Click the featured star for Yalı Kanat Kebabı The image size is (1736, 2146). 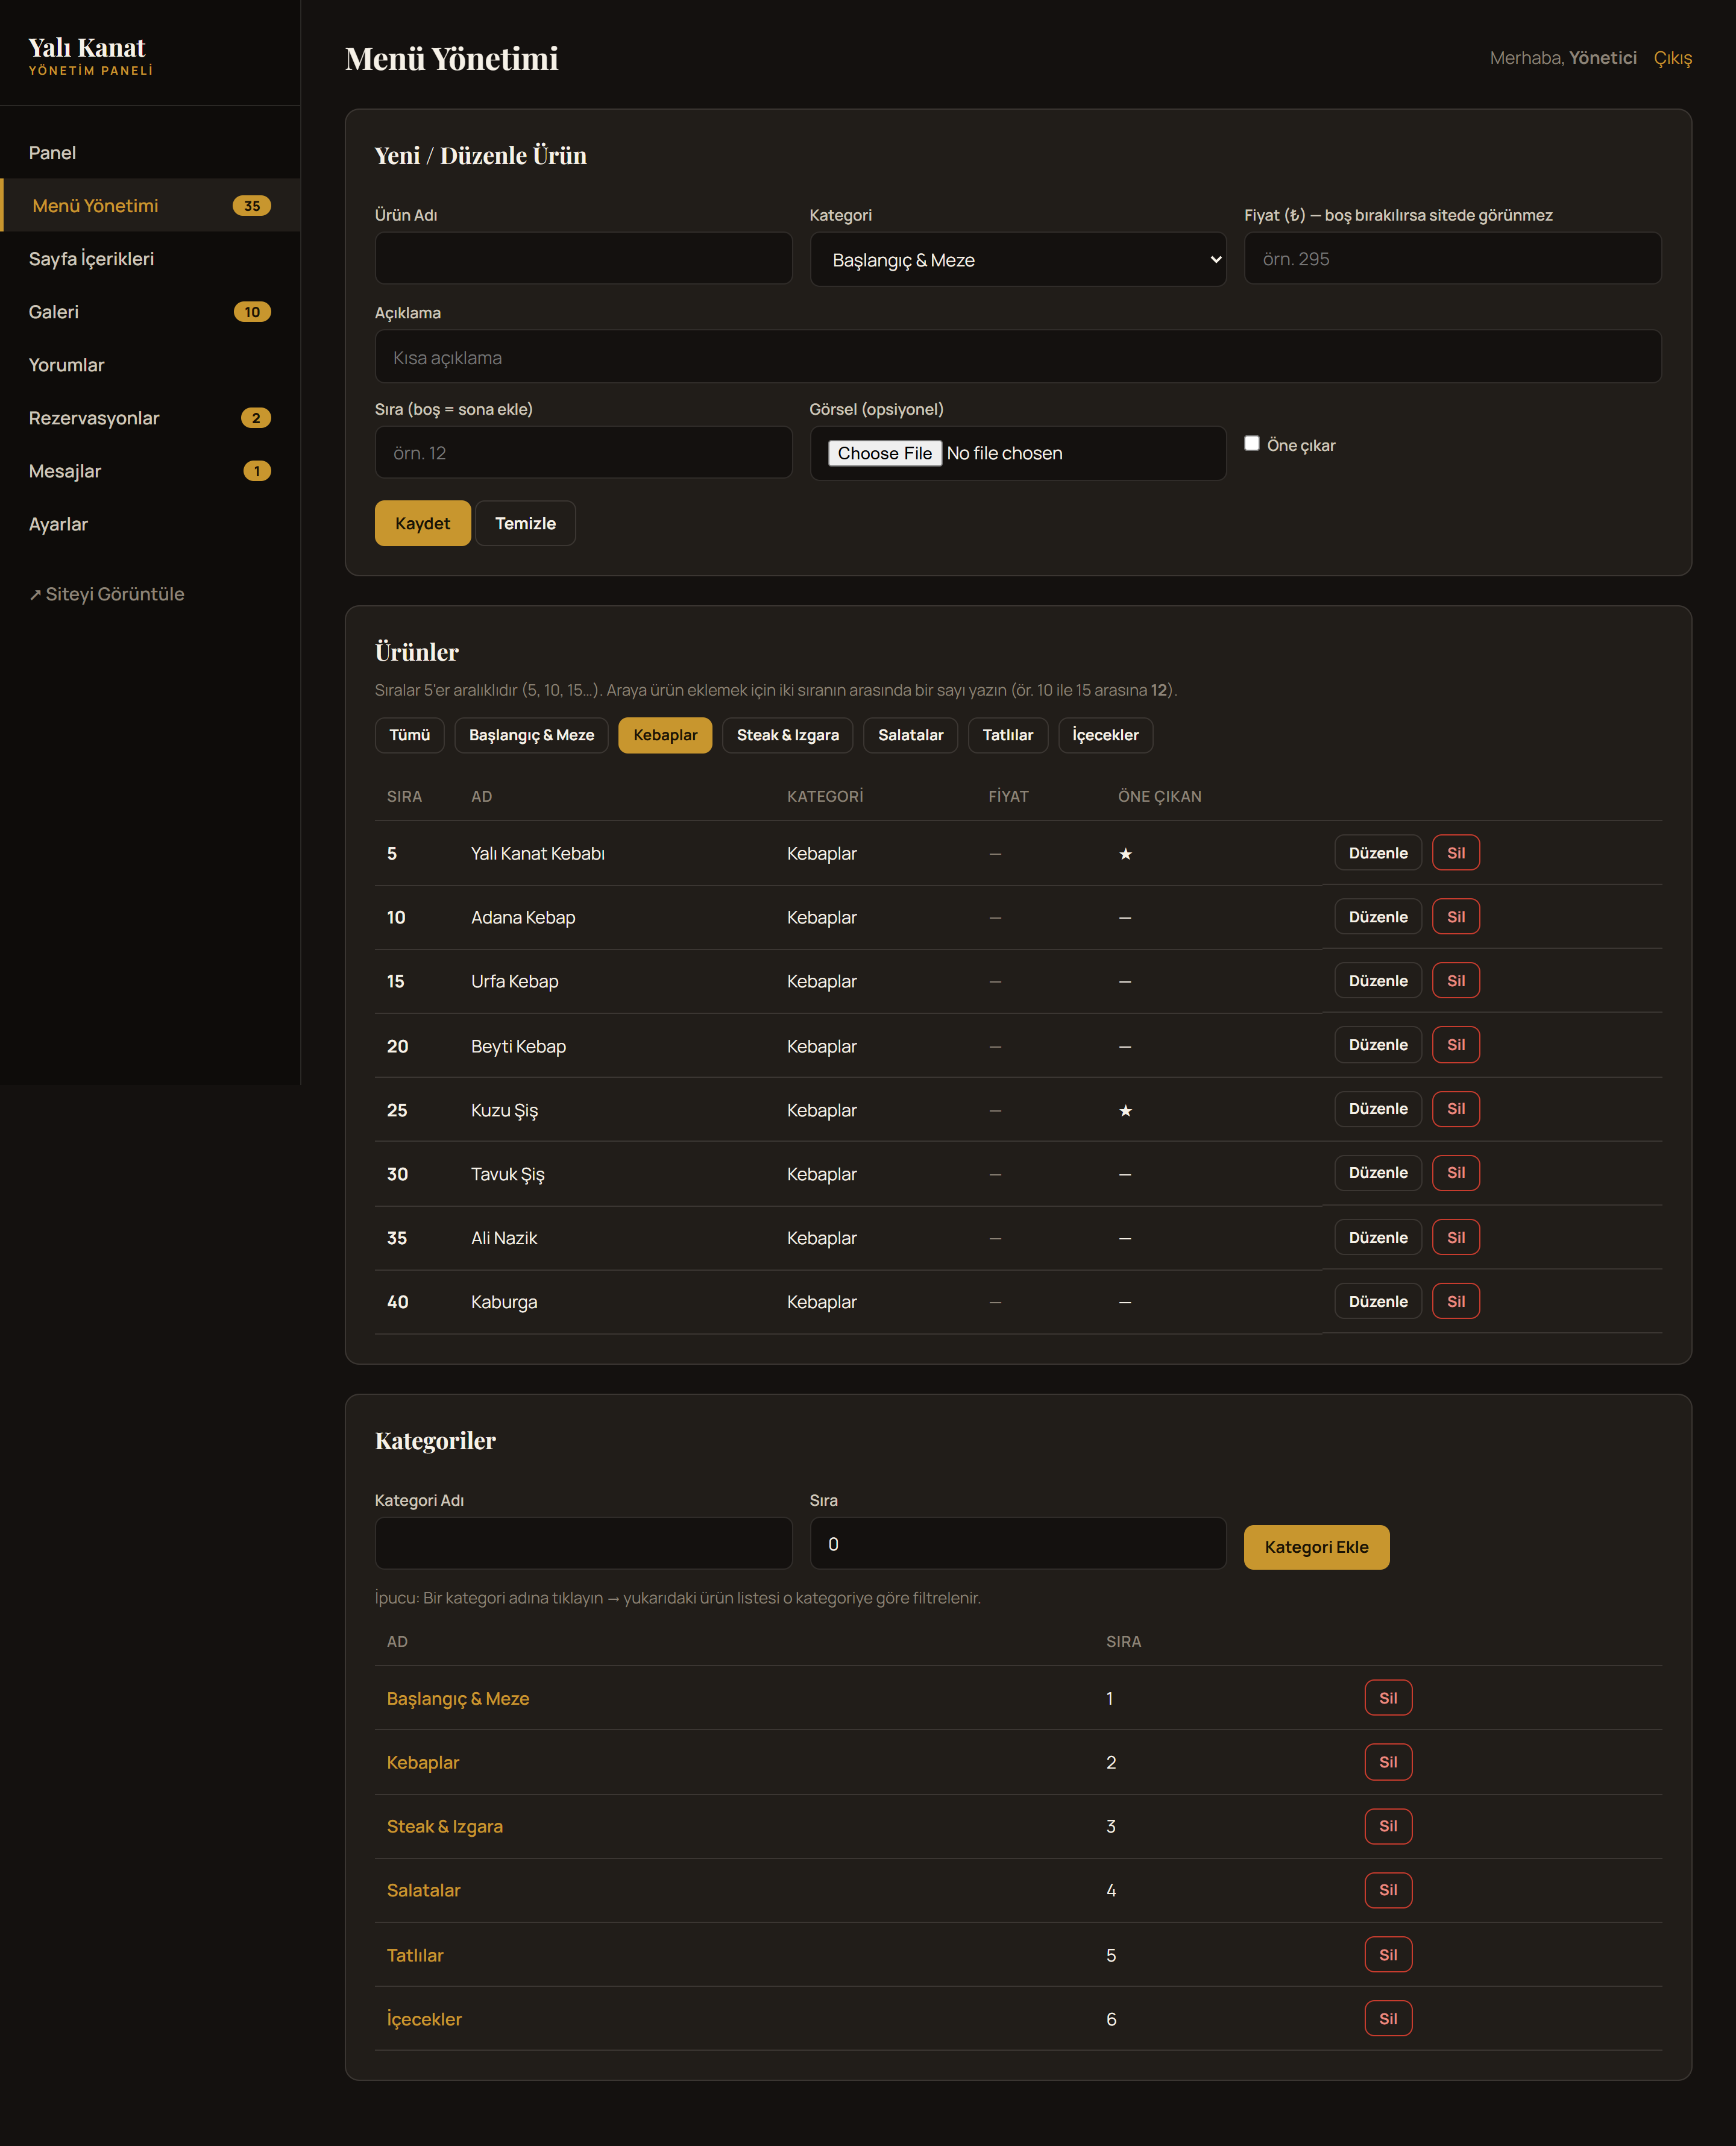1125,853
